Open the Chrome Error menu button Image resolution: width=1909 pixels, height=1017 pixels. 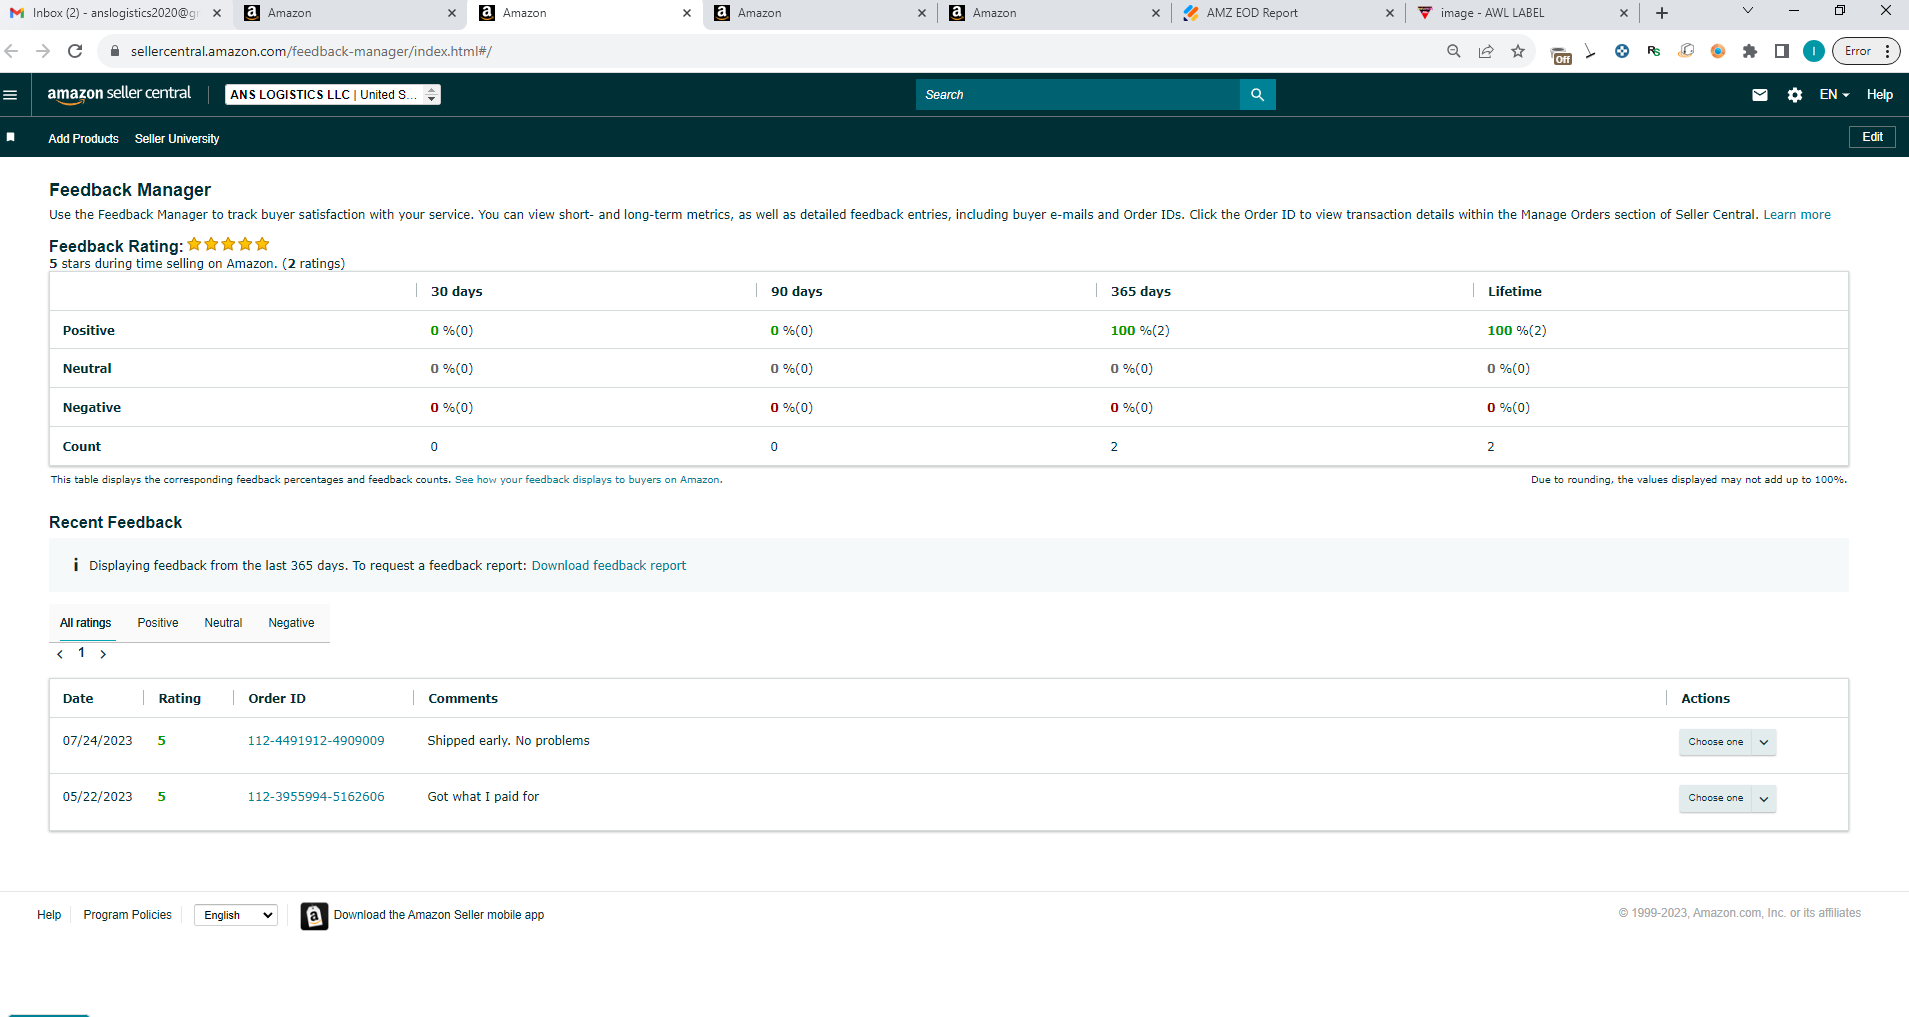click(1865, 51)
